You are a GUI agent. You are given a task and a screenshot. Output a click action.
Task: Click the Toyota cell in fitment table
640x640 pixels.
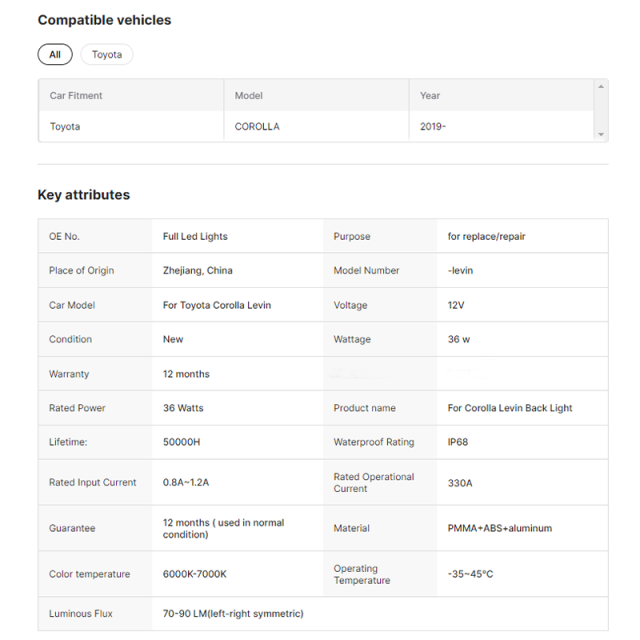coord(65,127)
